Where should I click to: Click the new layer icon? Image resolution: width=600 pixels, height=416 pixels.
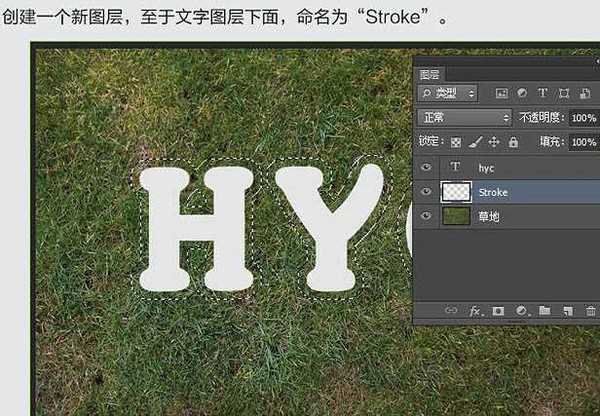(x=567, y=311)
